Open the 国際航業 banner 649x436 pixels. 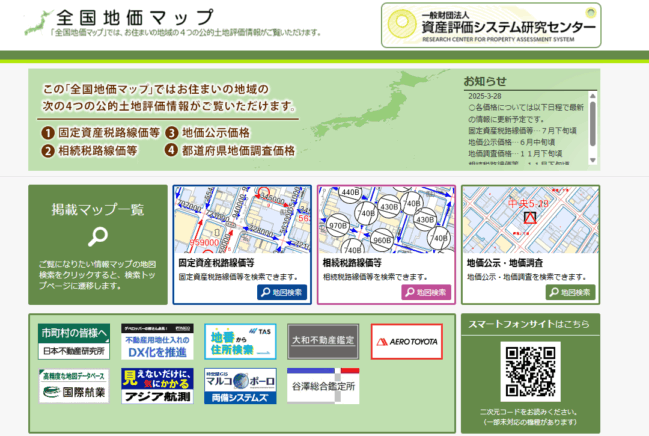[74, 386]
